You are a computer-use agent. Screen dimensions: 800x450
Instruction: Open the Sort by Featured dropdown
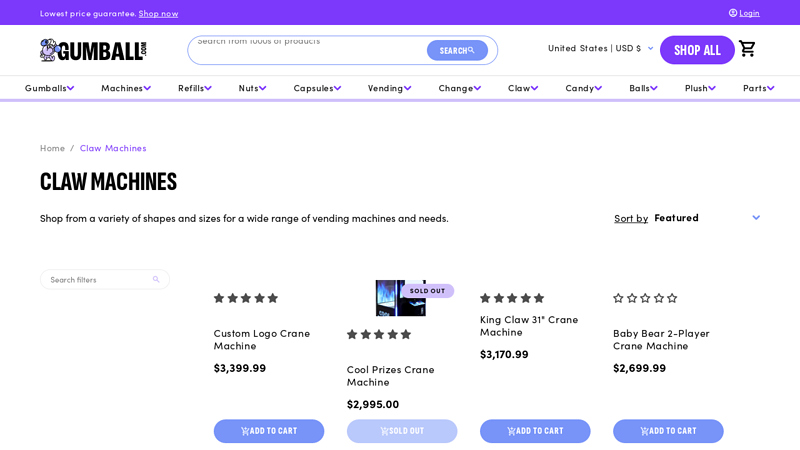tap(706, 218)
